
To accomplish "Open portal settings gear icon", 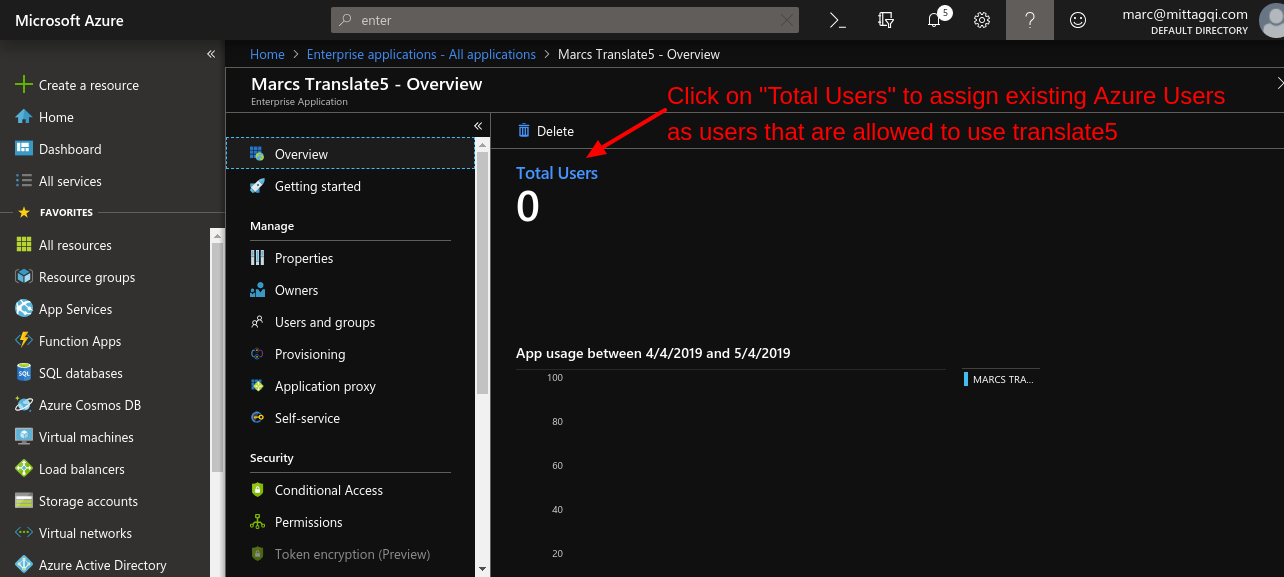I will (982, 20).
